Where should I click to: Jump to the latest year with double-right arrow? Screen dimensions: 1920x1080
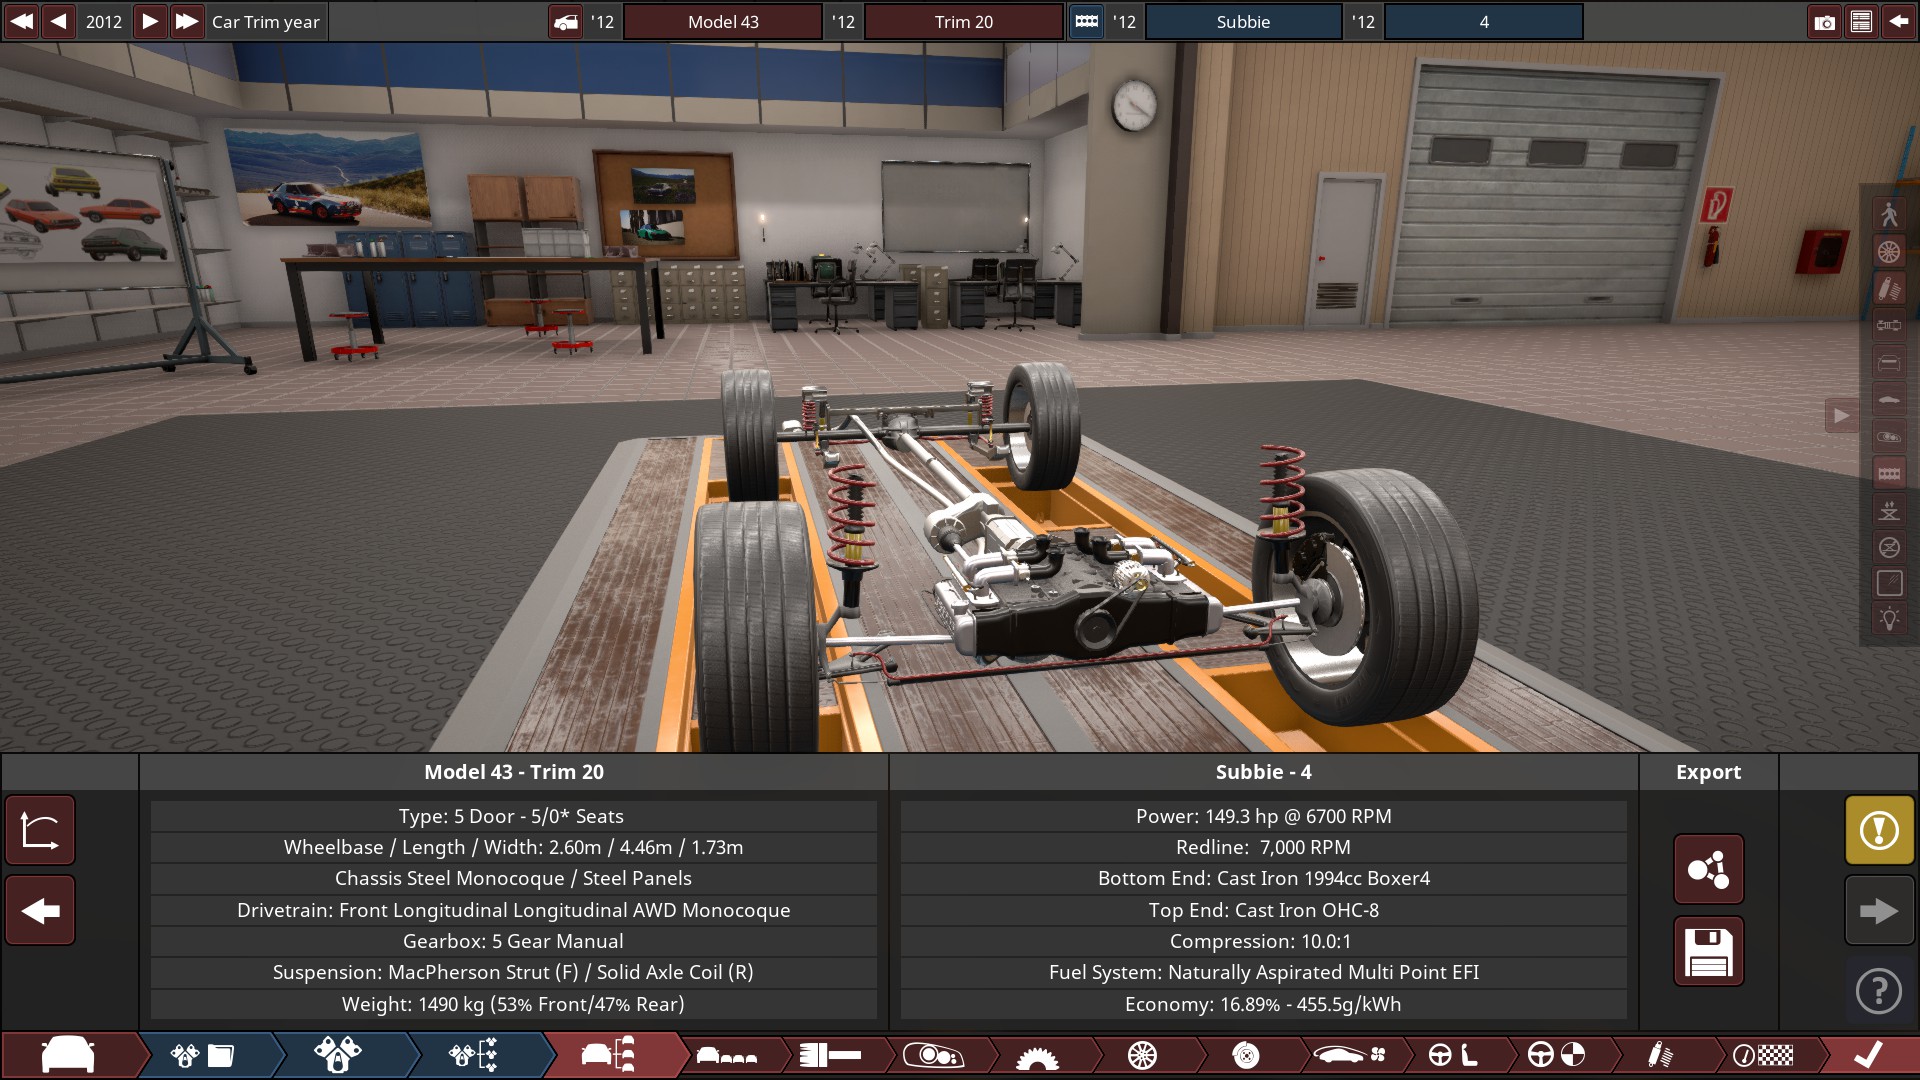pyautogui.click(x=186, y=21)
